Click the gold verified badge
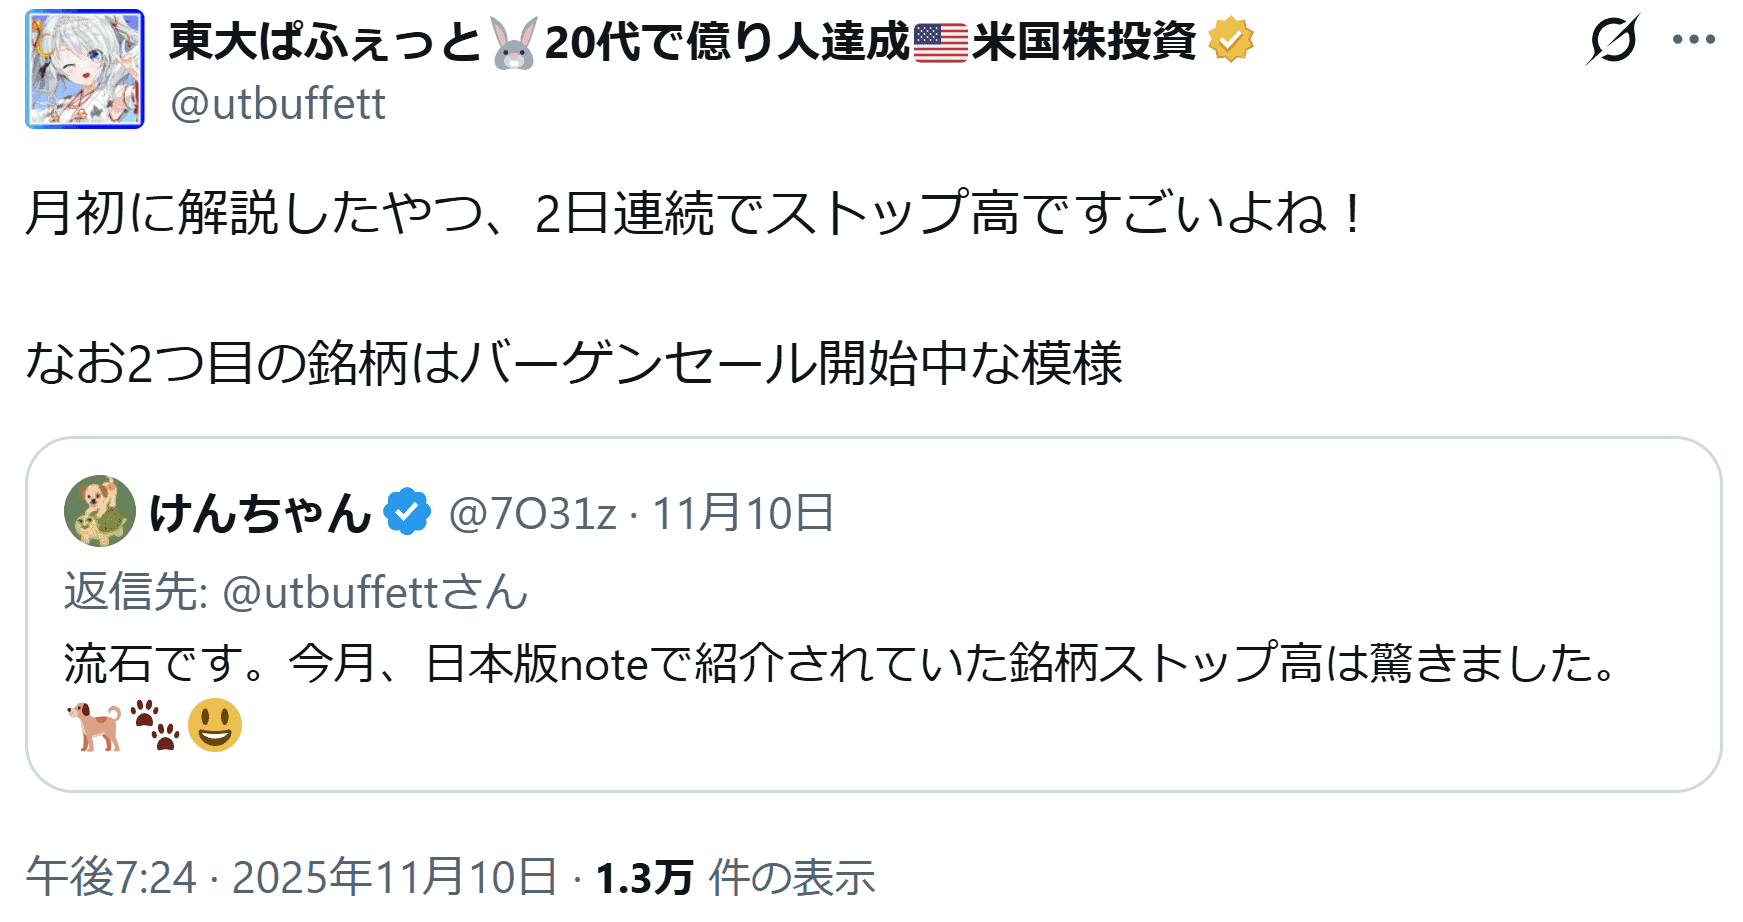Screen dimensions: 1743x922 click(1230, 42)
